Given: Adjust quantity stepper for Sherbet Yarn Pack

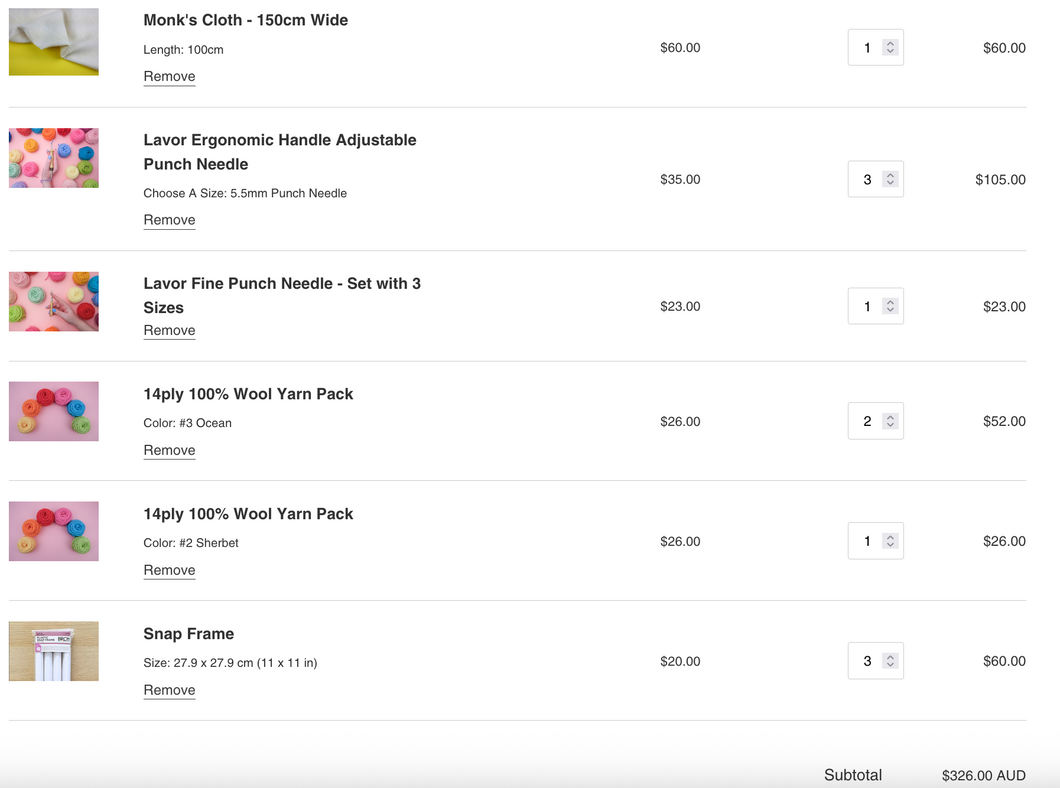Looking at the screenshot, I should tap(890, 541).
